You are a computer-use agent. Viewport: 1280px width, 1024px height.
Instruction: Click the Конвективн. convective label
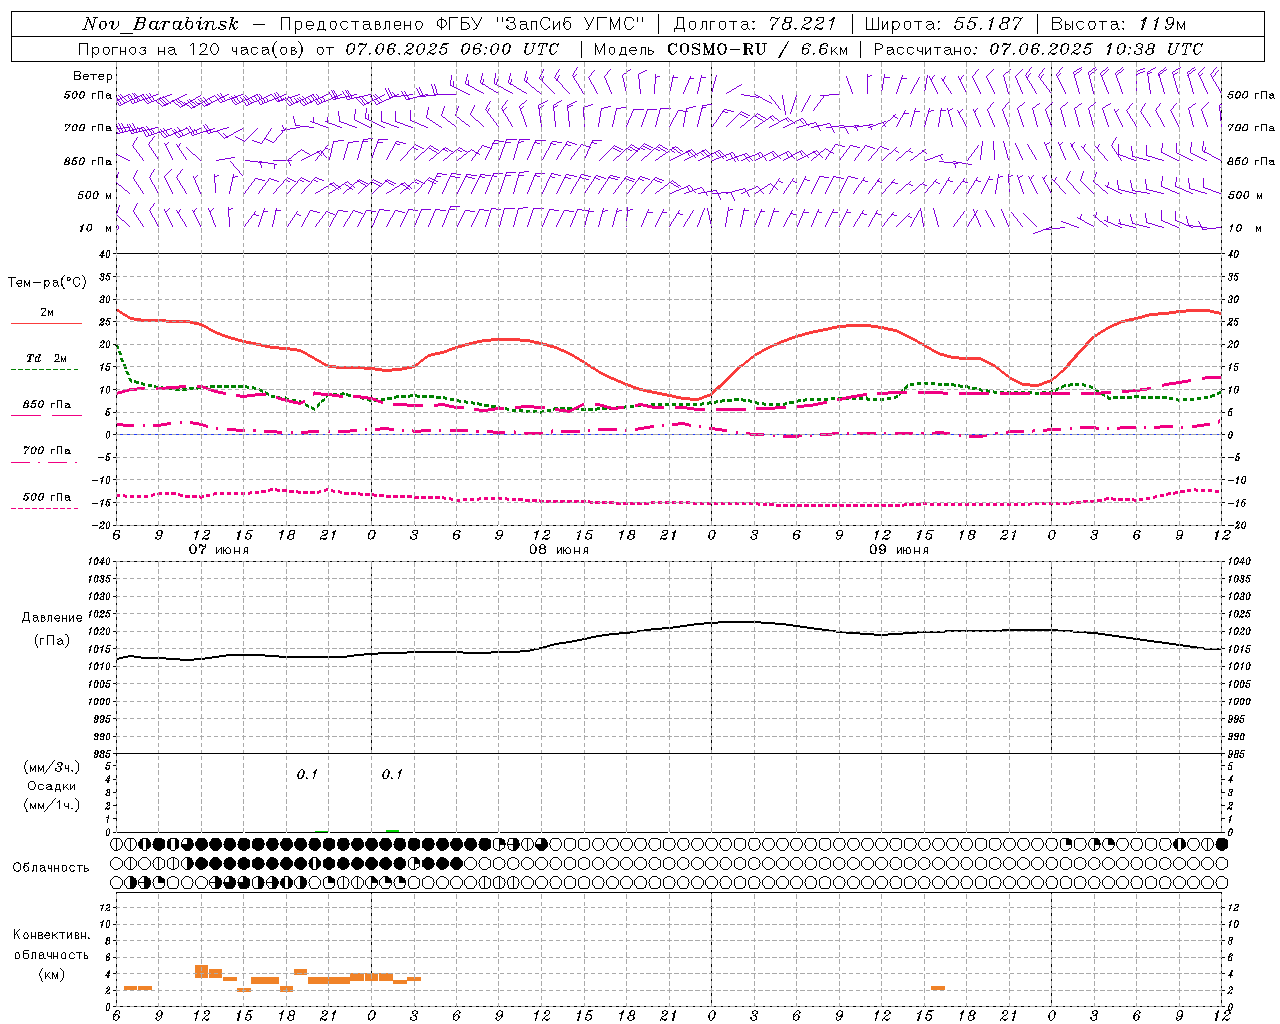(x=51, y=935)
